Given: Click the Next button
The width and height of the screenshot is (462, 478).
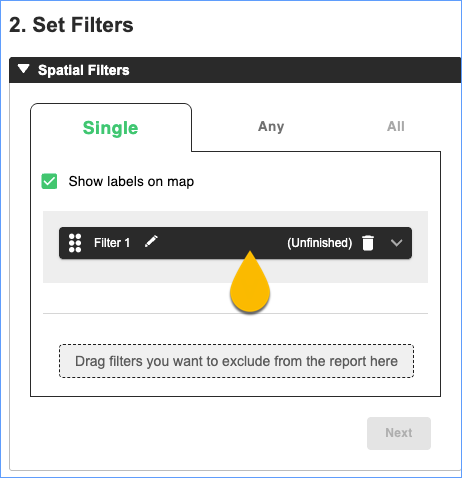Looking at the screenshot, I should point(399,433).
